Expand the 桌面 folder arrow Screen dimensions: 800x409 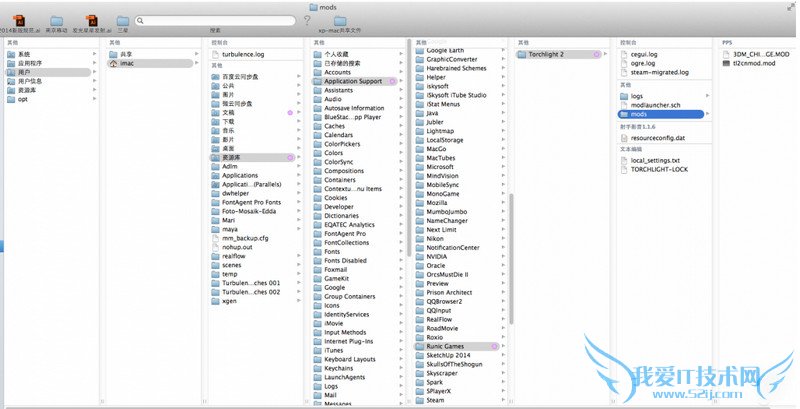(x=298, y=148)
